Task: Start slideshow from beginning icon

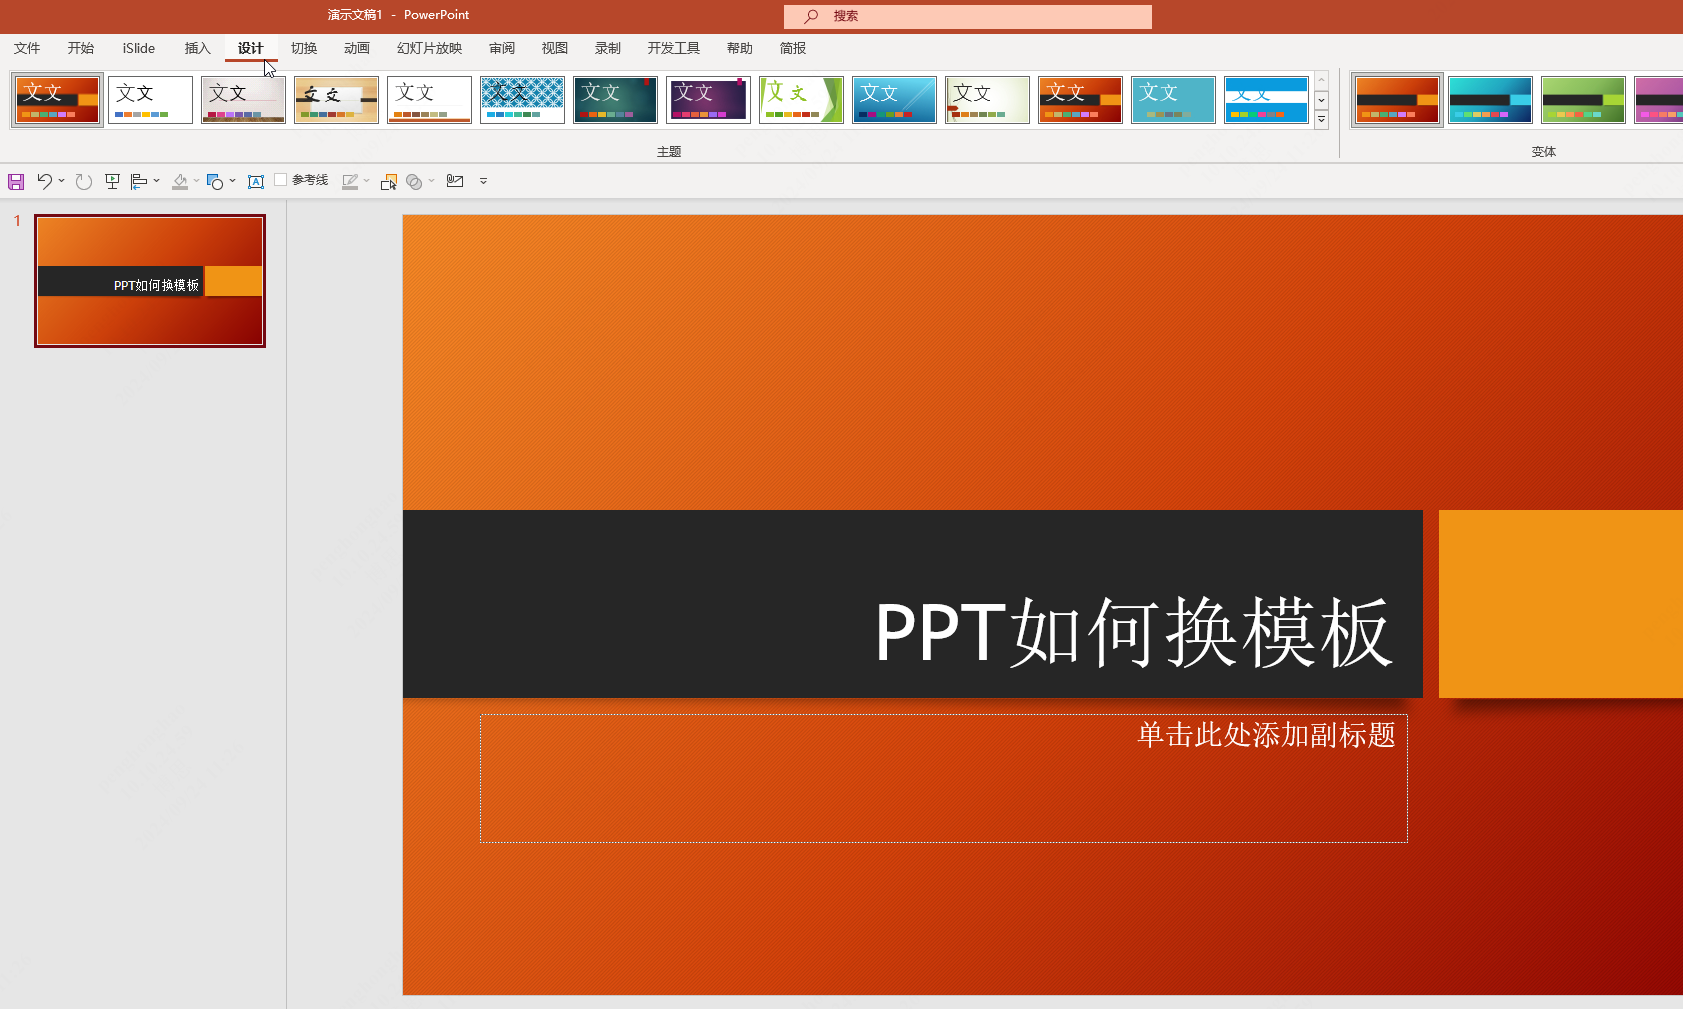Action: tap(112, 181)
